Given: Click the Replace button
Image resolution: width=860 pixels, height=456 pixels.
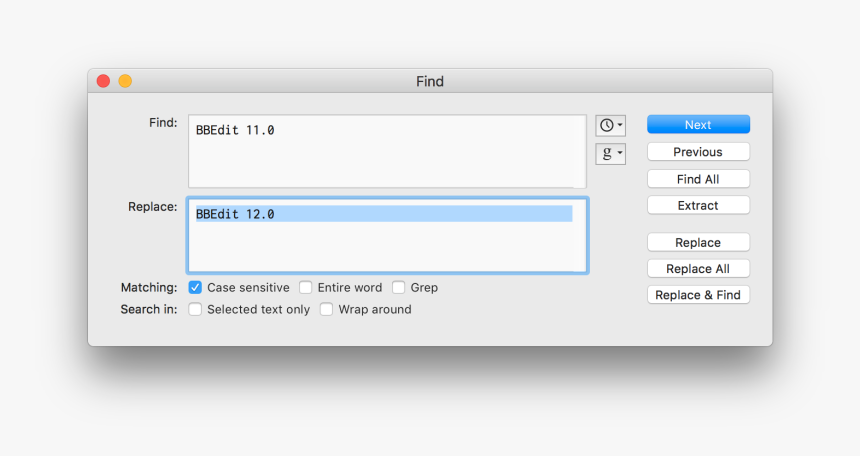Looking at the screenshot, I should (x=698, y=243).
